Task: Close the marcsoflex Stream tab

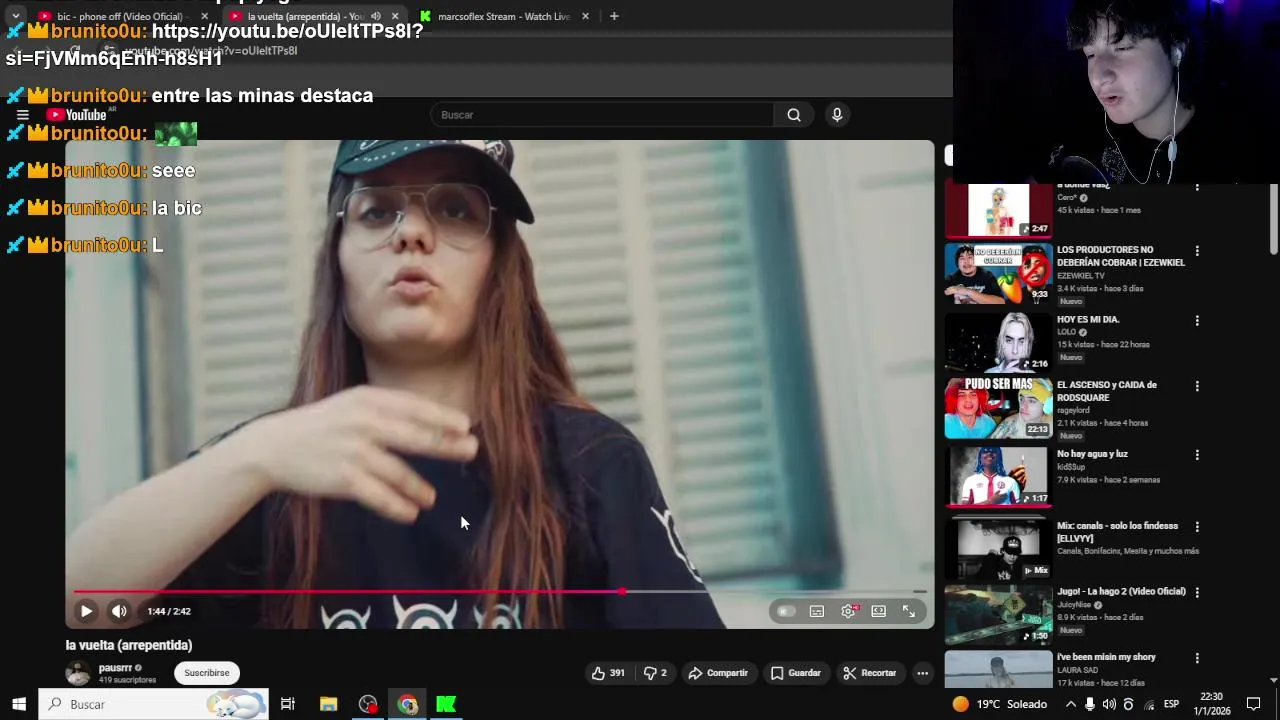Action: coord(585,16)
